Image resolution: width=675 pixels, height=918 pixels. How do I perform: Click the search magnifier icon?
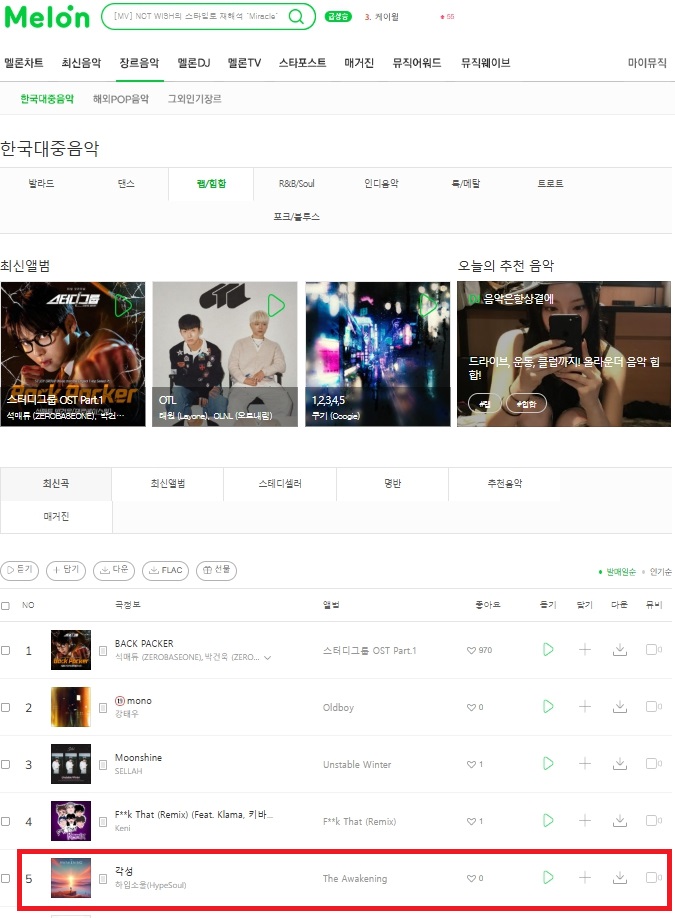click(297, 16)
